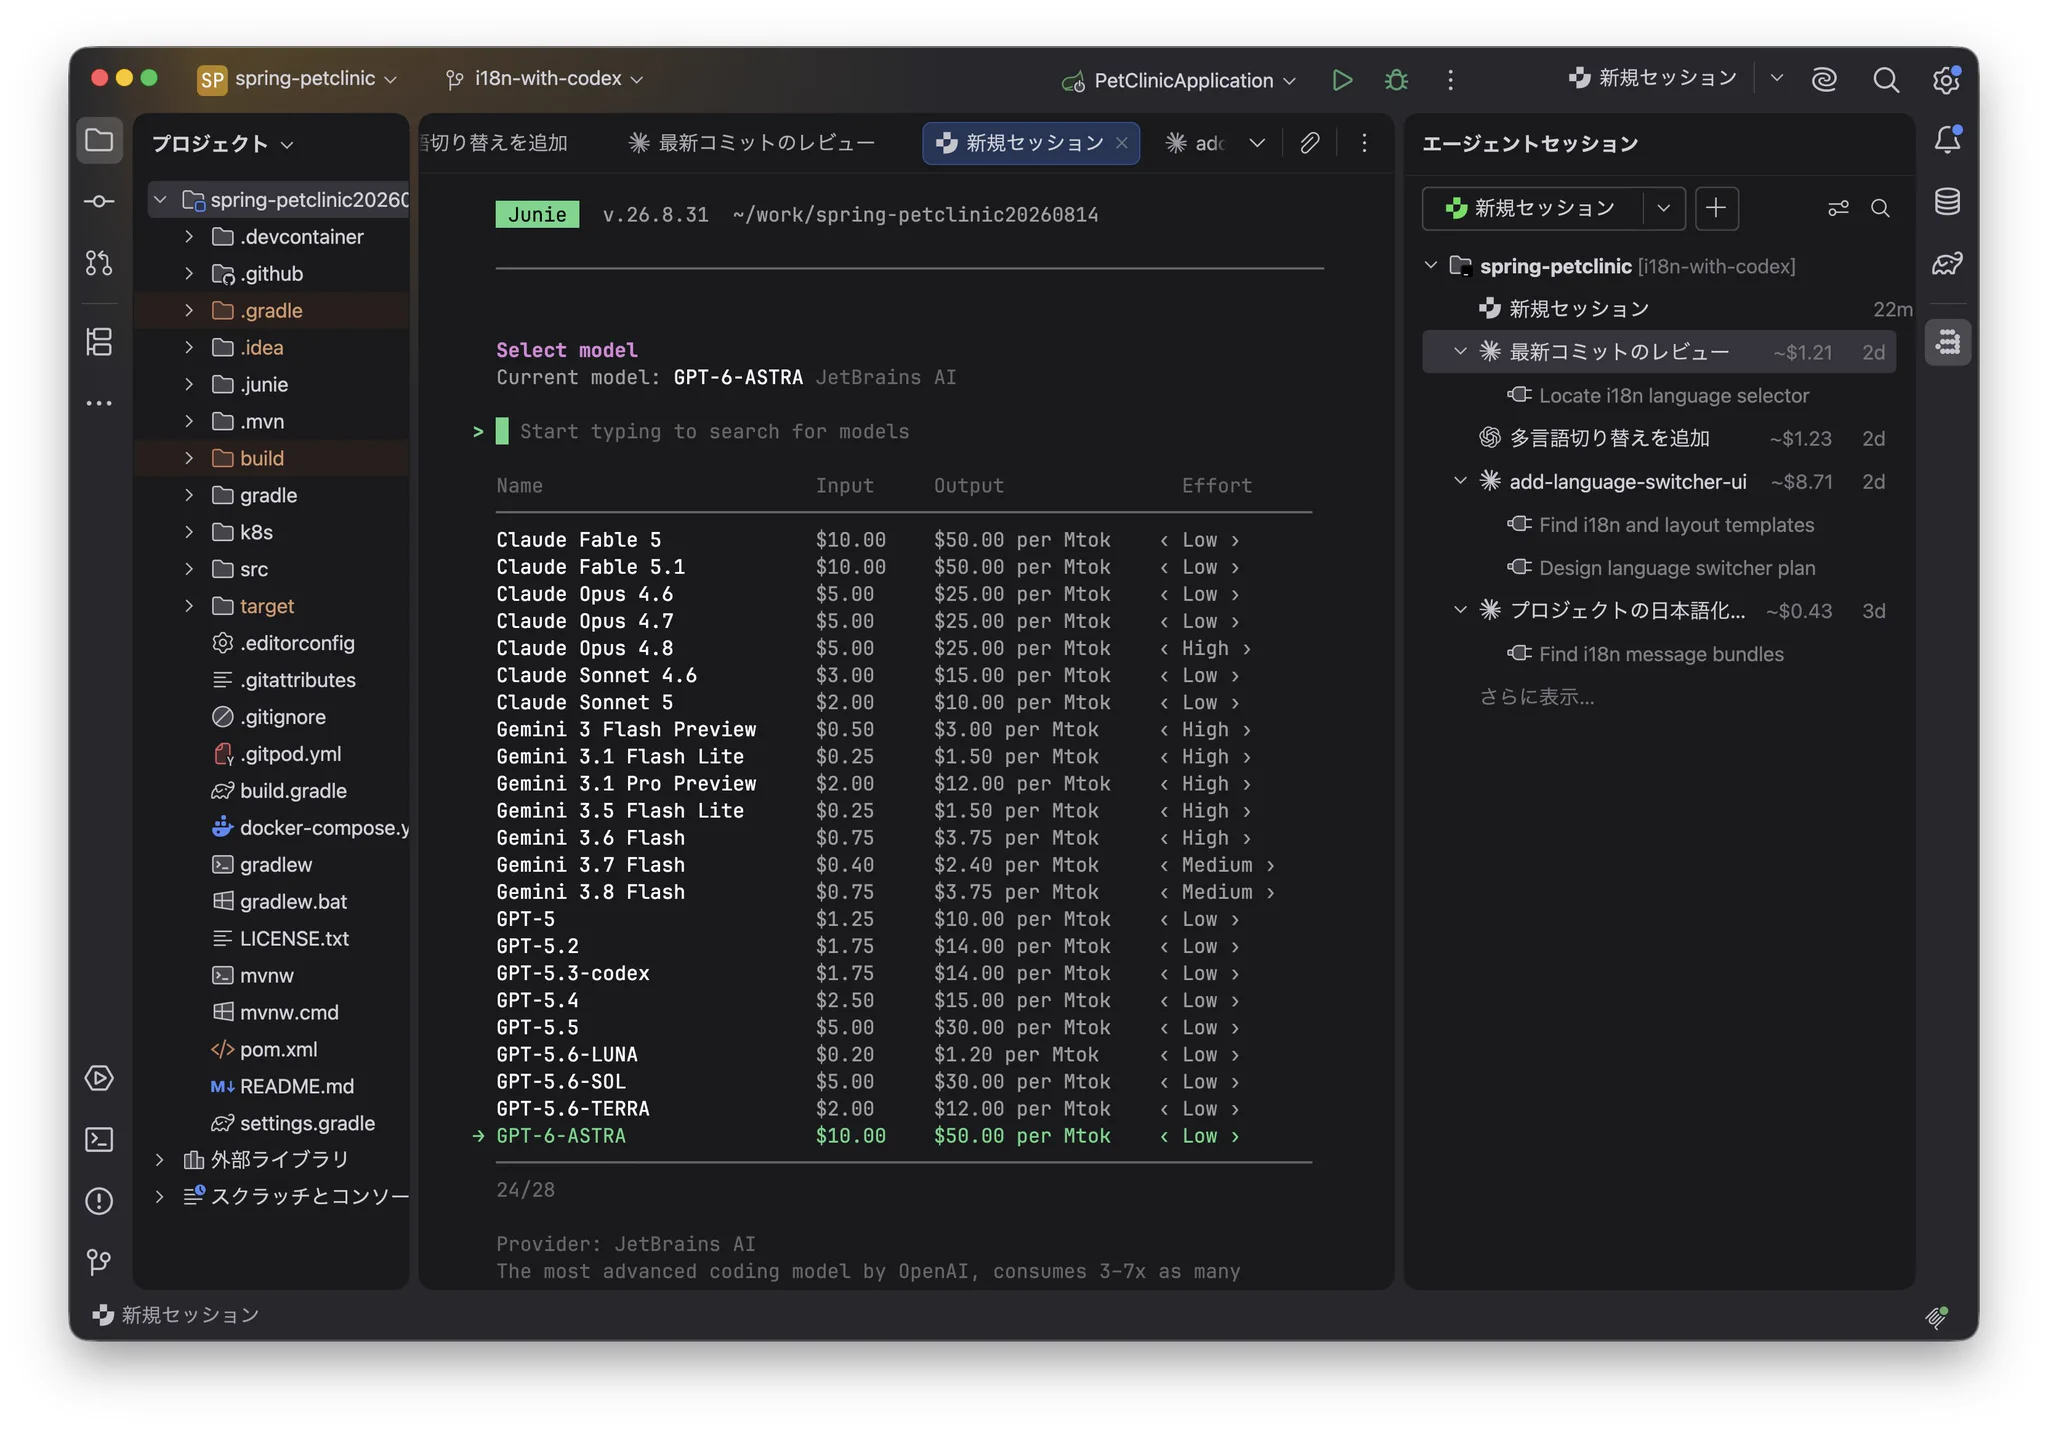Screen dimensions: 2048x1432
Task: Click さらに表示... link
Action: click(1537, 697)
